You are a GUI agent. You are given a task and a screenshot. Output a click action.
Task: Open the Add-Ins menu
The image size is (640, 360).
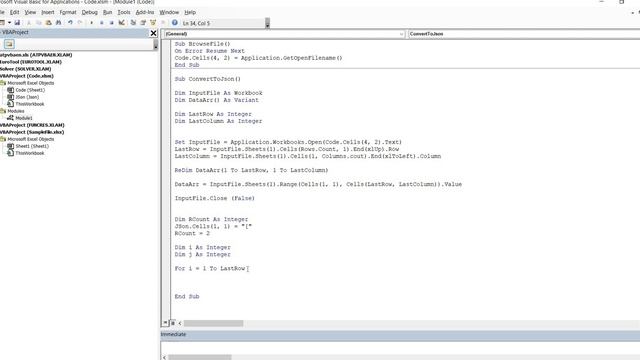click(145, 12)
